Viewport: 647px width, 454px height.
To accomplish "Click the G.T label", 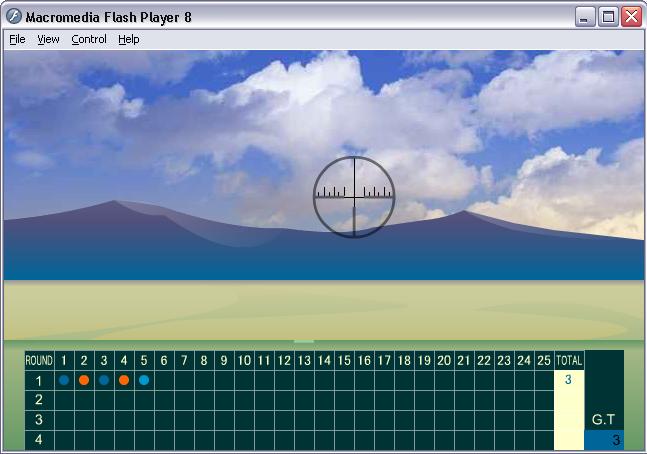I will coord(603,420).
